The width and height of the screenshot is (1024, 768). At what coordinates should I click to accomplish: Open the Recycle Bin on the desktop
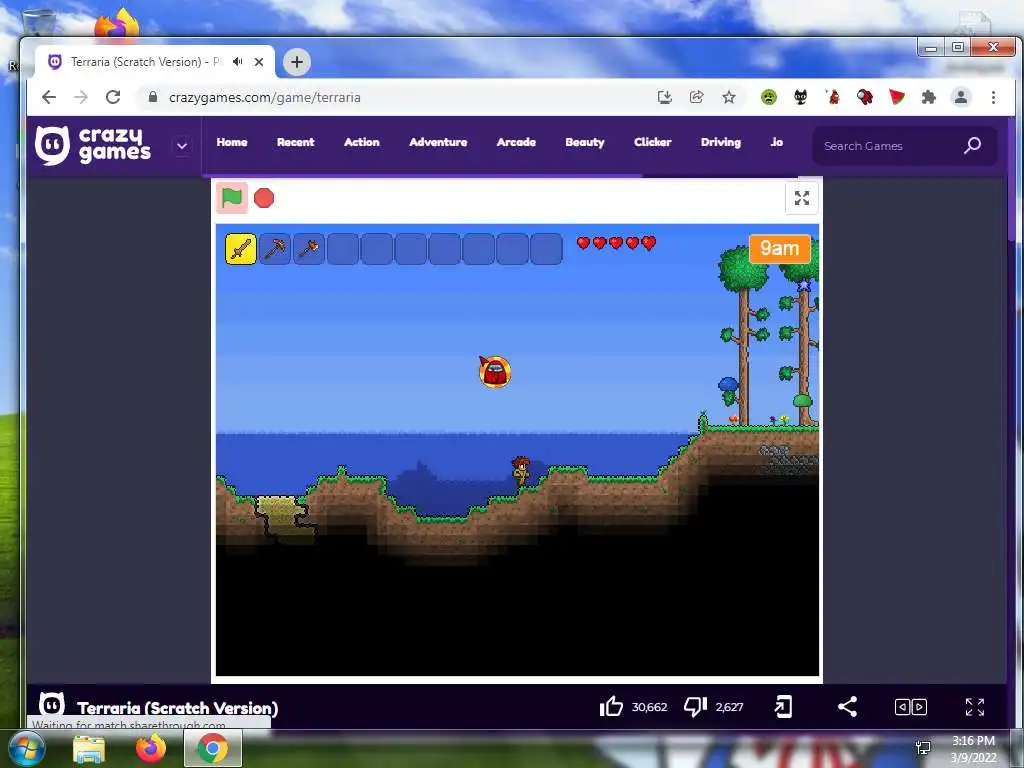(x=38, y=23)
